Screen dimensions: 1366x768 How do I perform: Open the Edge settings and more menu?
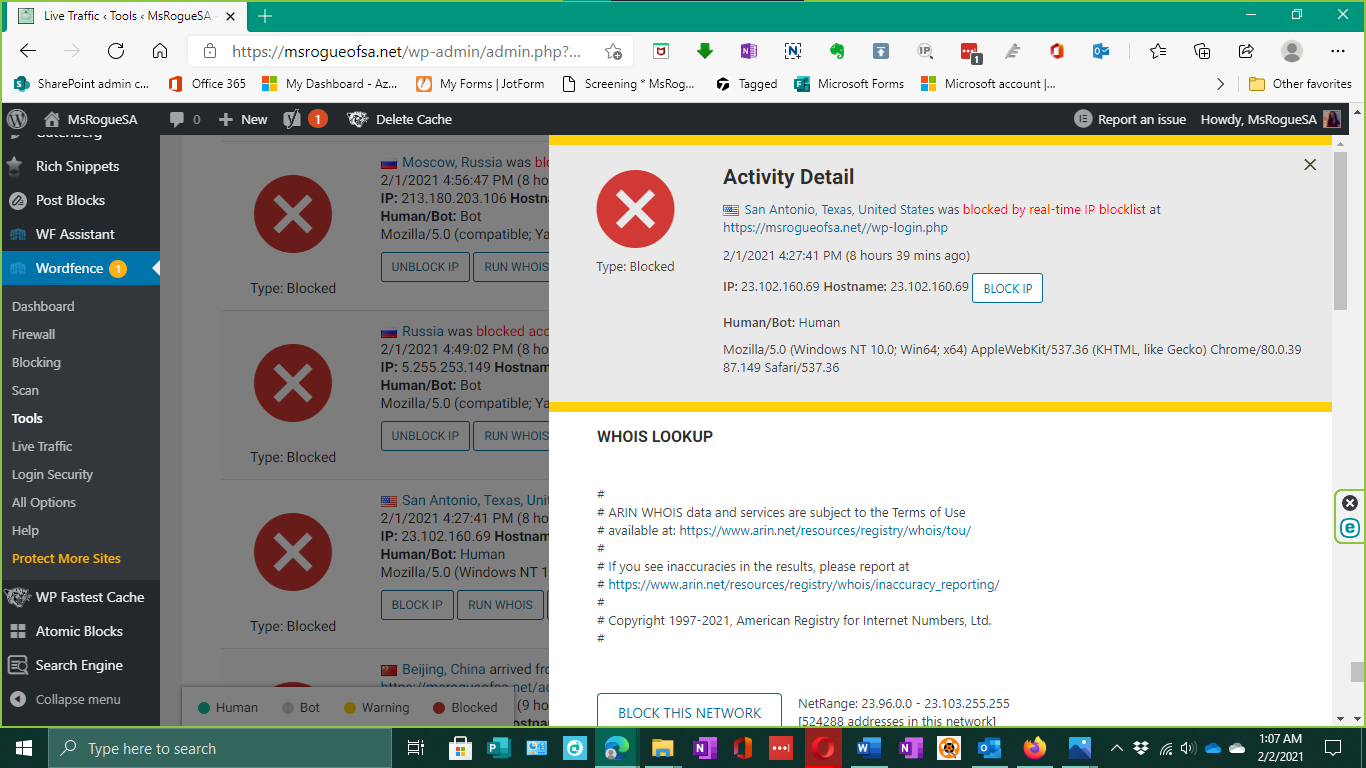(1337, 51)
